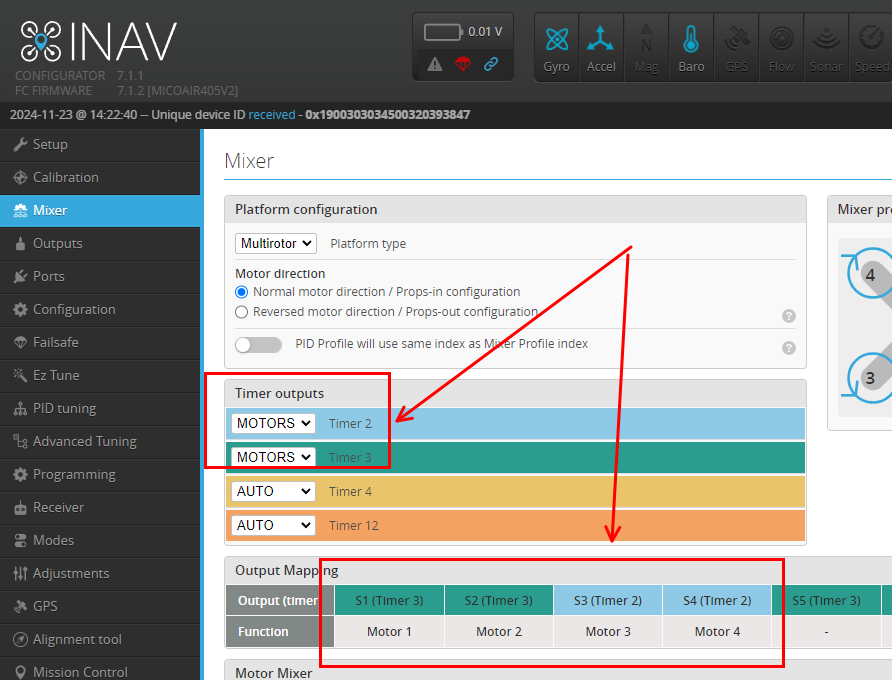
Task: Click the Speed sensor icon
Action: (x=872, y=49)
